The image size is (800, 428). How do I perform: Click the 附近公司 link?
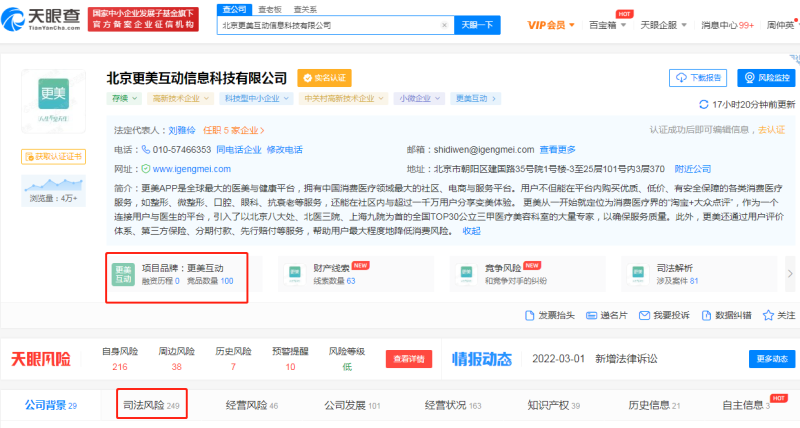(693, 169)
